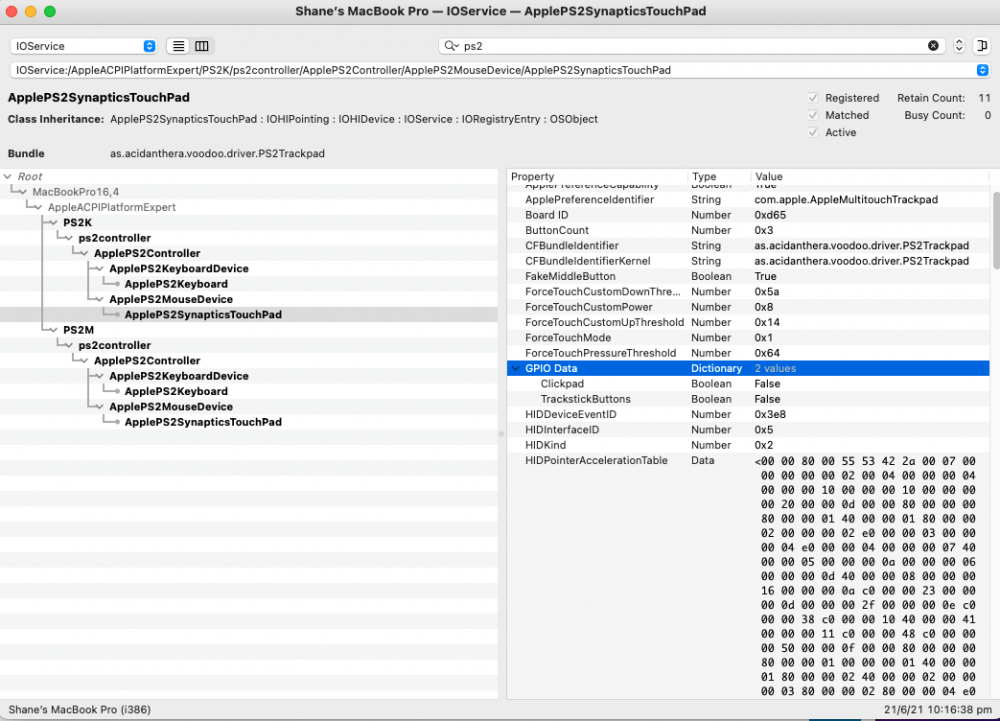This screenshot has height=721, width=1000.
Task: Toggle the inspector sidebar panel icon
Action: pos(982,46)
